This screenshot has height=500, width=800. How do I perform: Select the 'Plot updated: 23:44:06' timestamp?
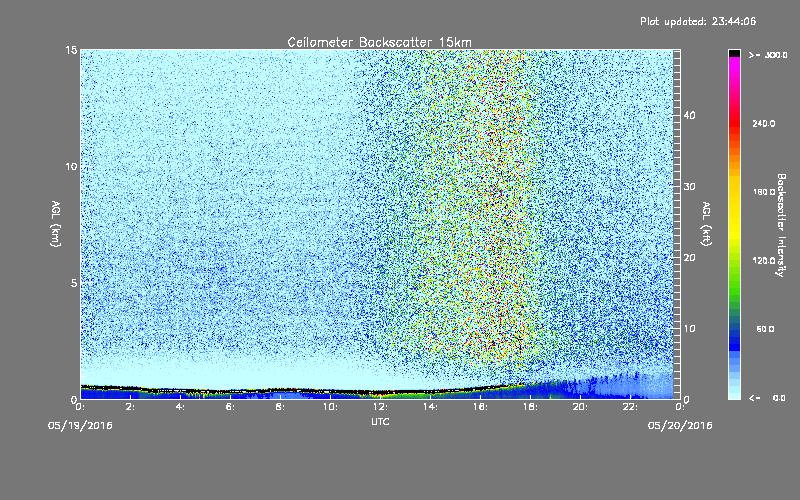(x=698, y=21)
